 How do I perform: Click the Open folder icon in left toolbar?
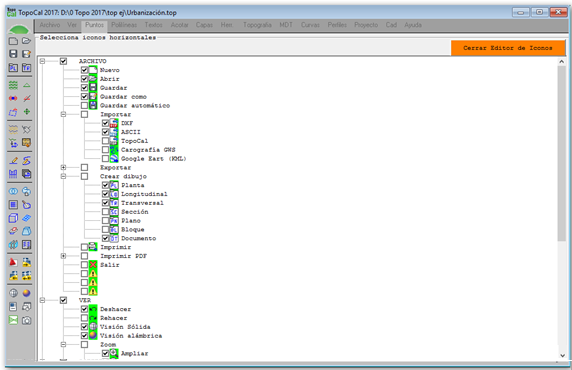tap(26, 41)
